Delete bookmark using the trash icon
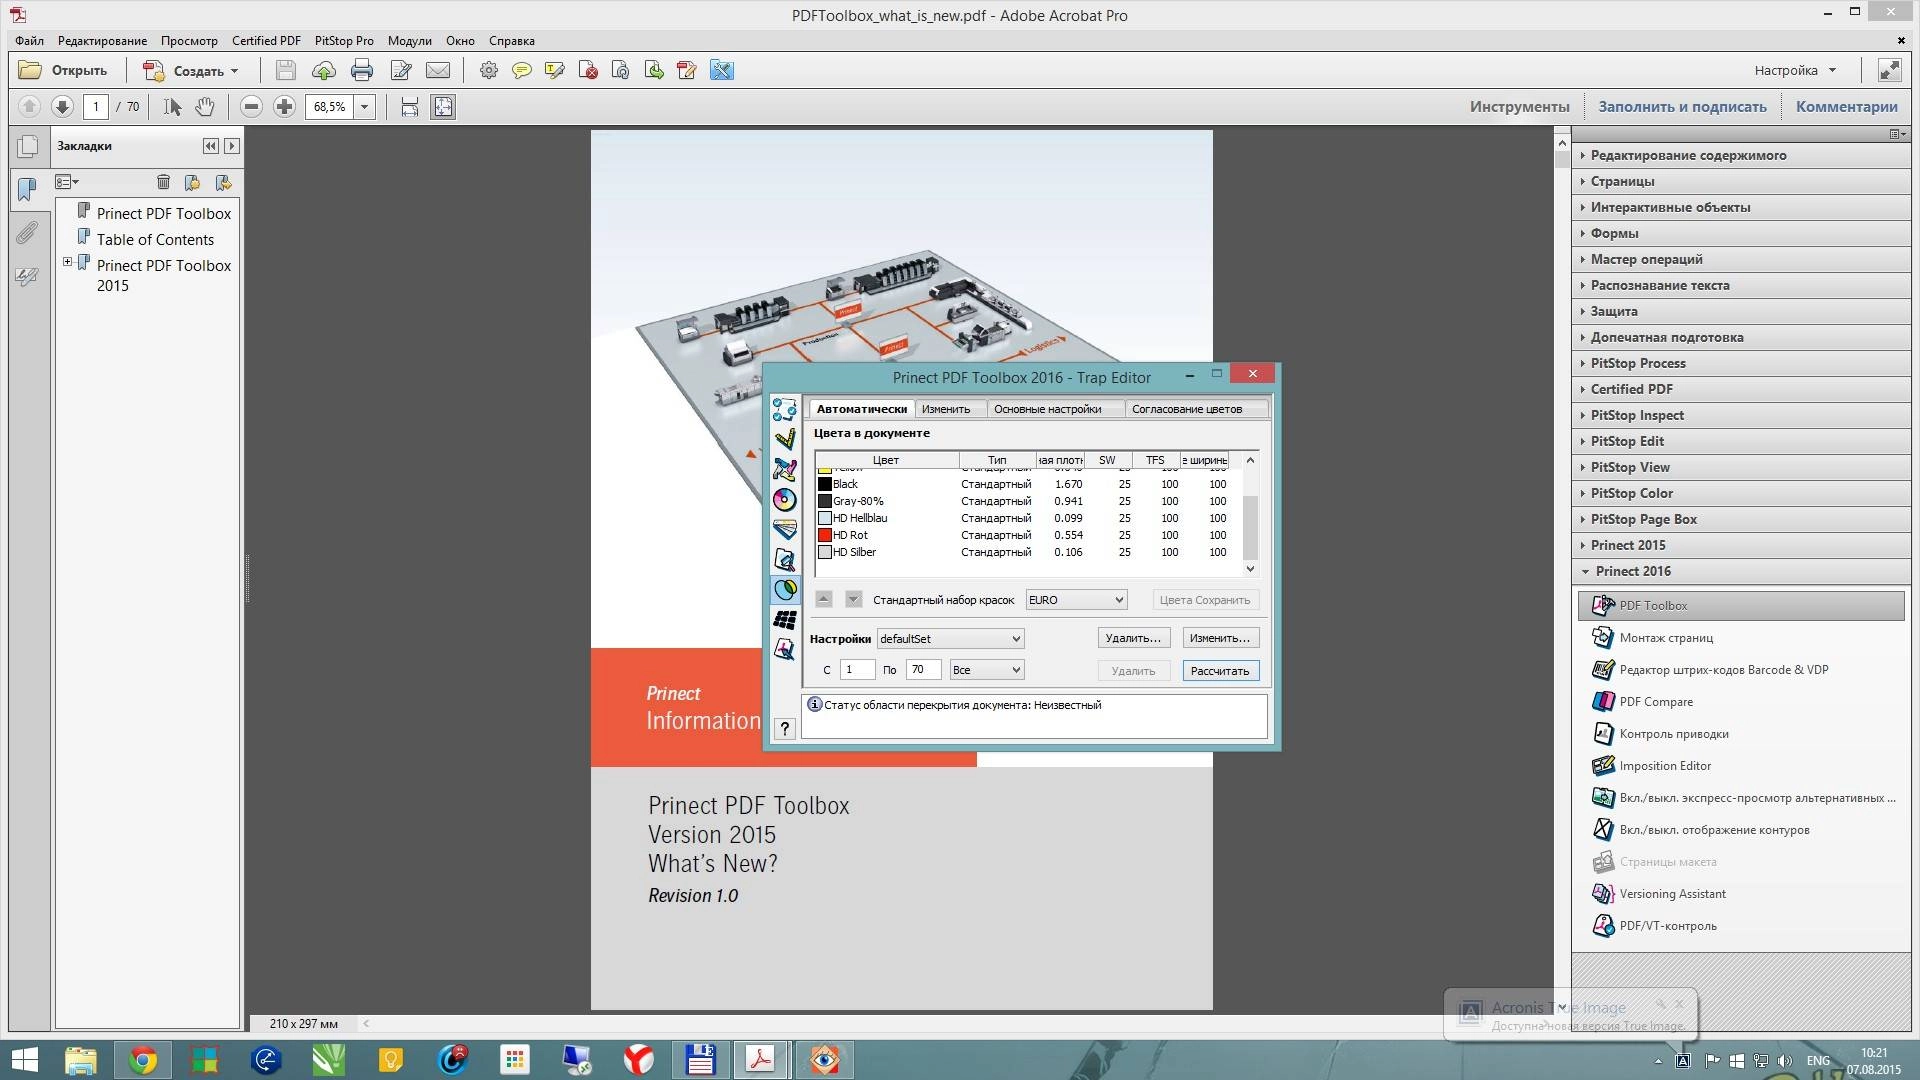Screen dimensions: 1920x1080 coord(163,182)
